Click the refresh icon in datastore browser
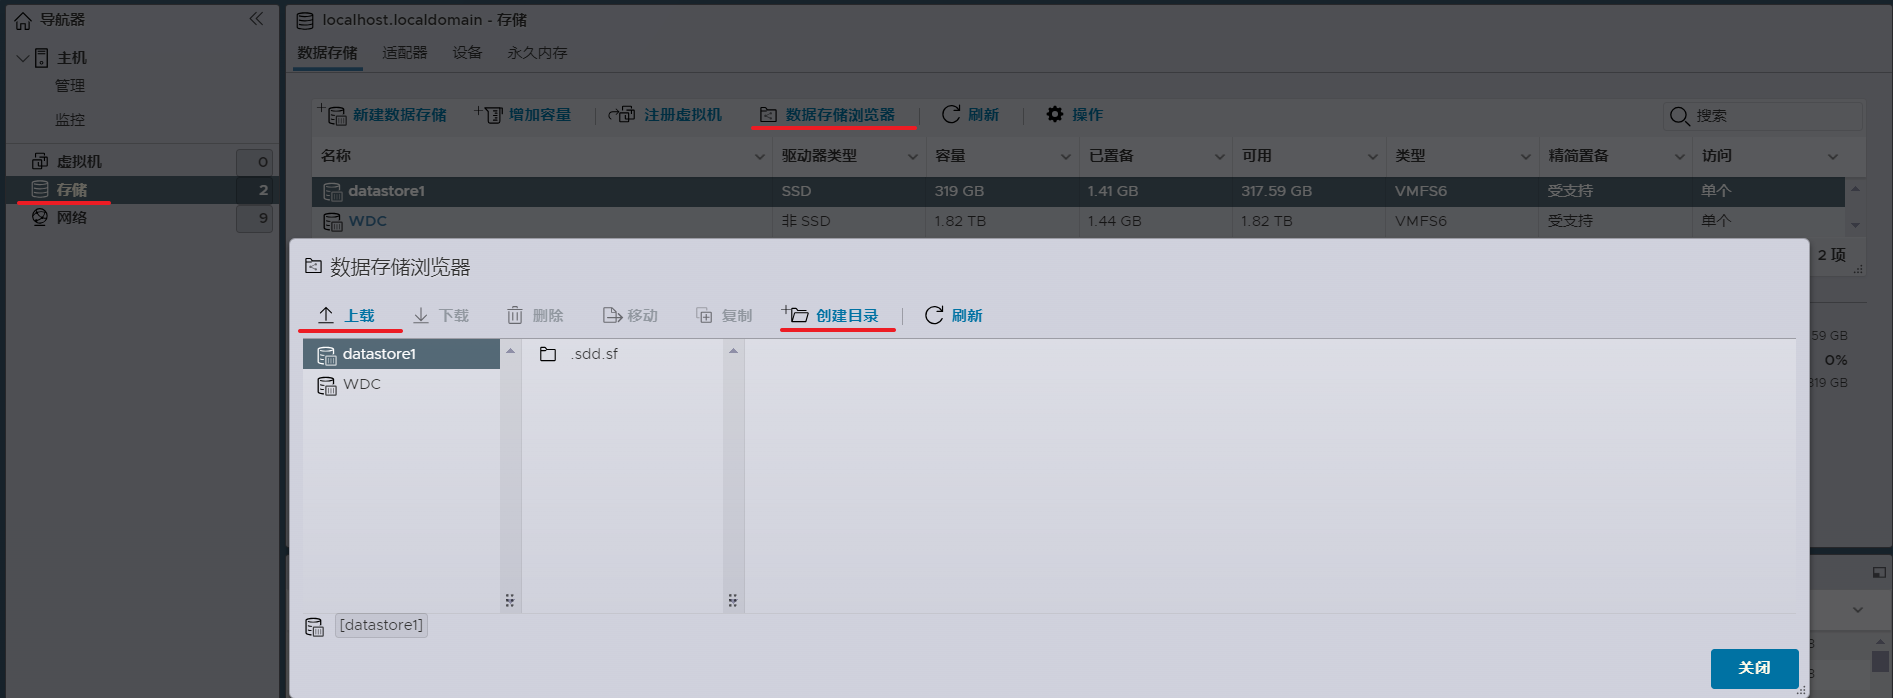 [934, 315]
